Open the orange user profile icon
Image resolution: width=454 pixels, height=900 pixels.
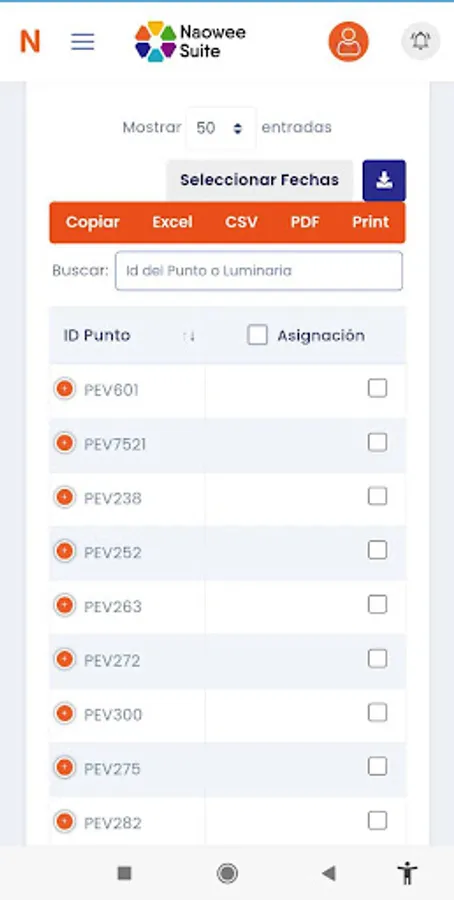tap(348, 42)
